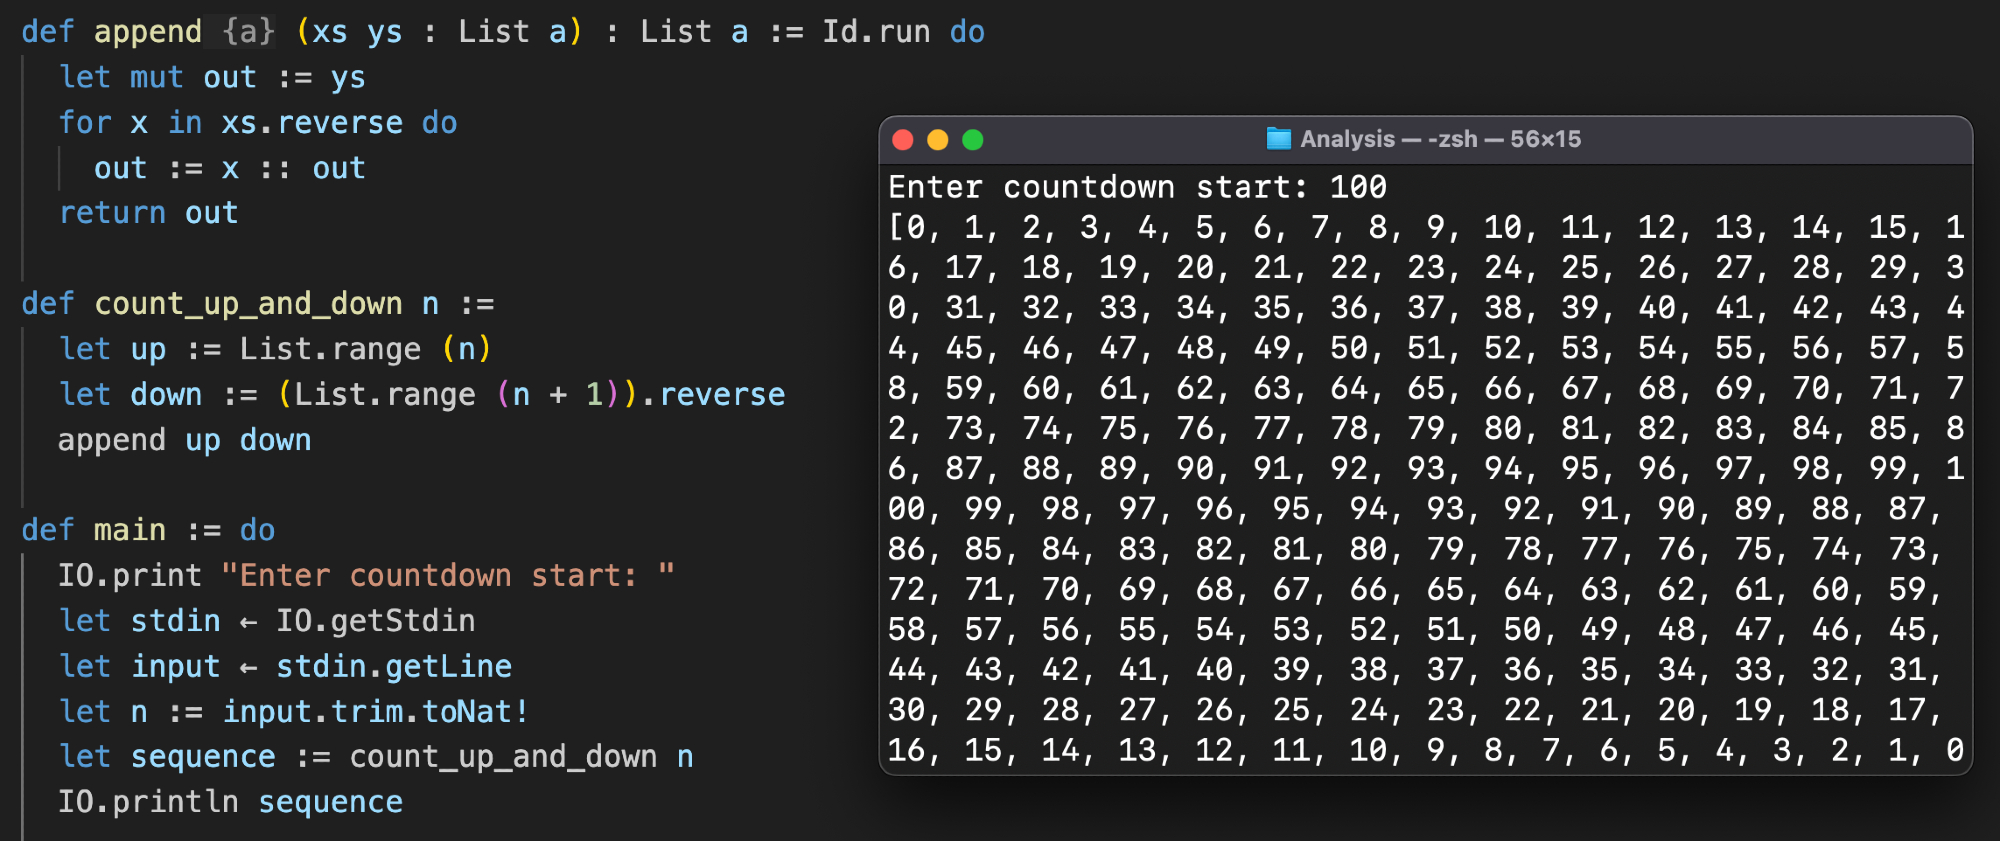Viewport: 2000px width, 841px height.
Task: Close the Analysis terminal window
Action: pos(903,140)
